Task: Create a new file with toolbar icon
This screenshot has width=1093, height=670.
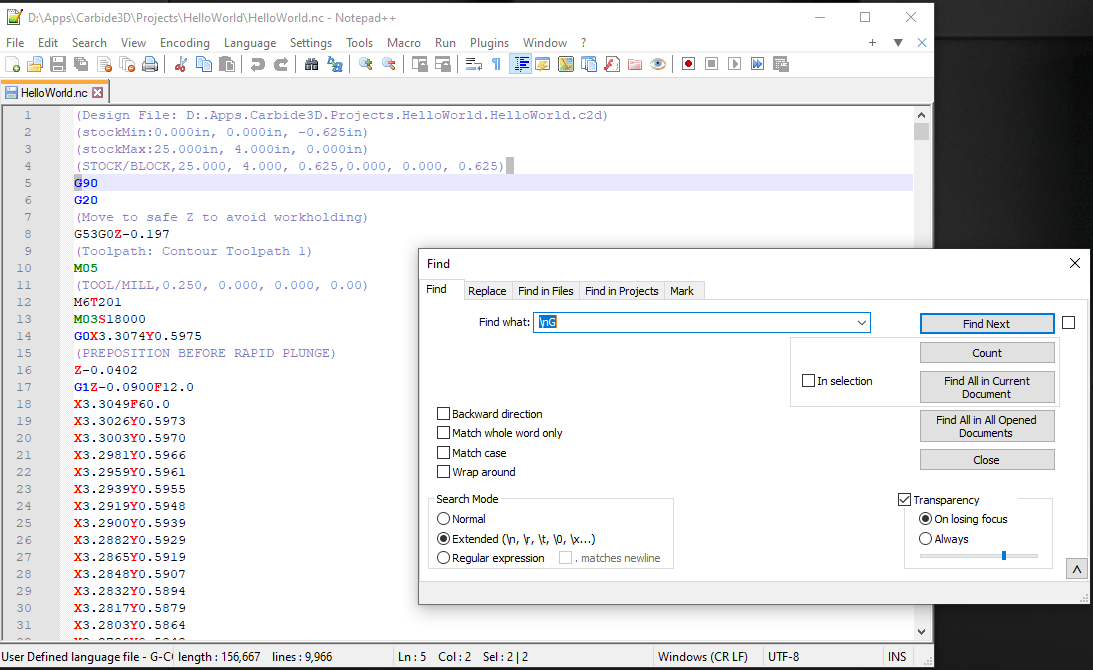Action: click(13, 65)
